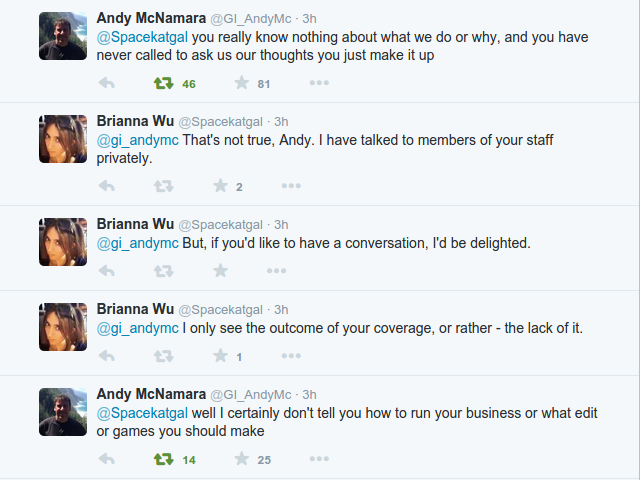Screen dimensions: 640x480
Task: Open @Spacekatgal mention in the top tweet
Action: click(x=142, y=37)
